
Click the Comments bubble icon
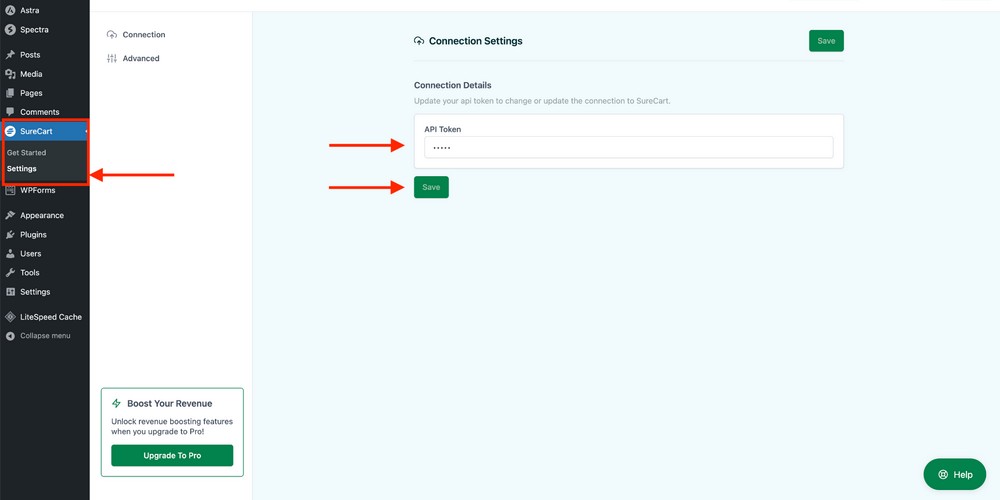coord(10,112)
